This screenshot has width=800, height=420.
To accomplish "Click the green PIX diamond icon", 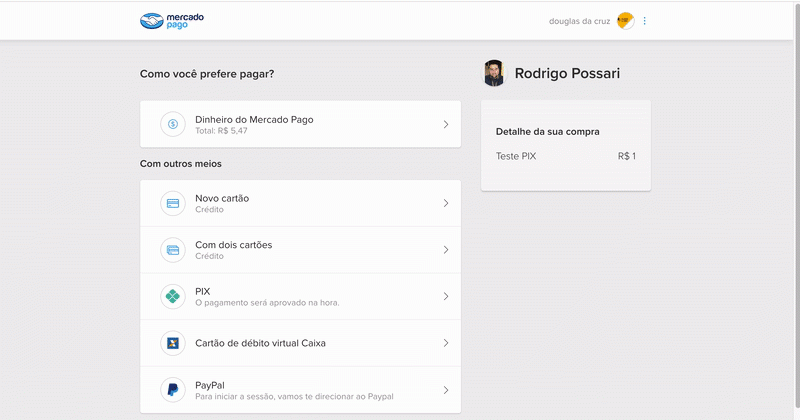I will 173,297.
